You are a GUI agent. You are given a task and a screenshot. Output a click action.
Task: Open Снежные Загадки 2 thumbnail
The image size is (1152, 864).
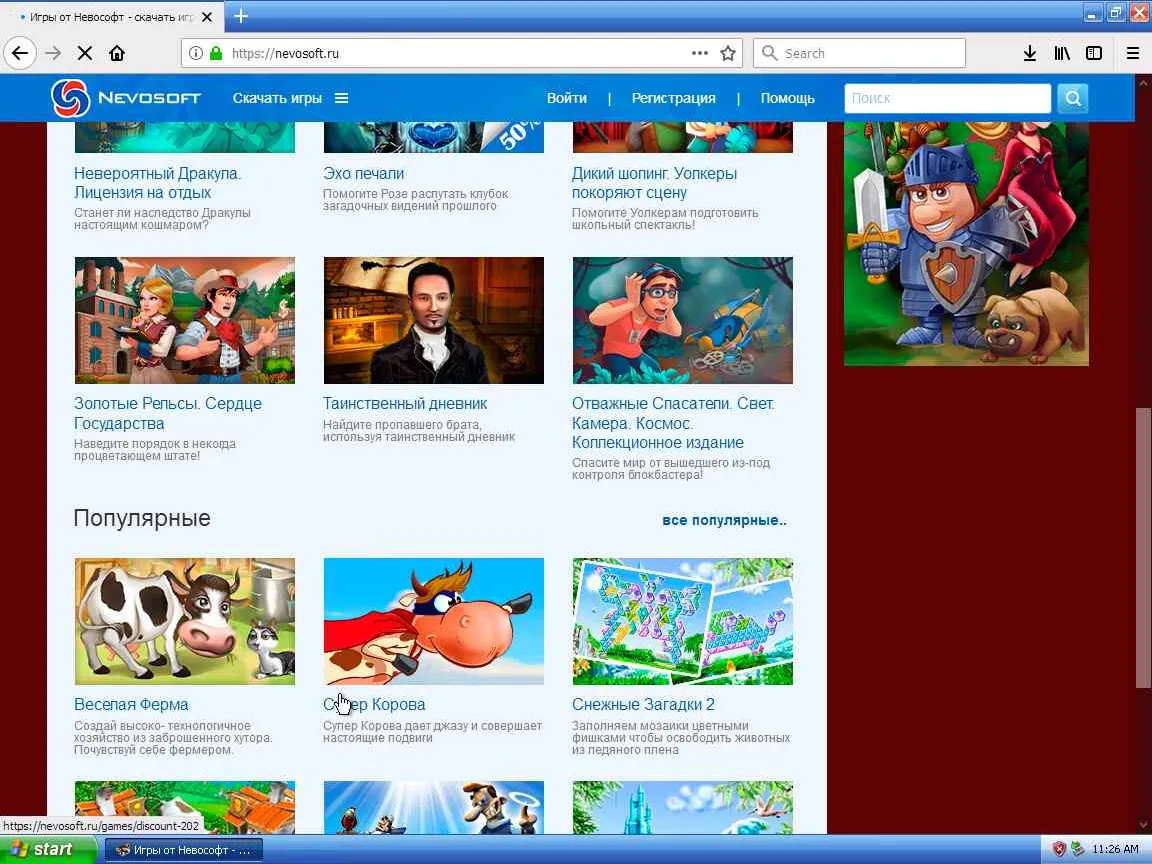point(683,622)
